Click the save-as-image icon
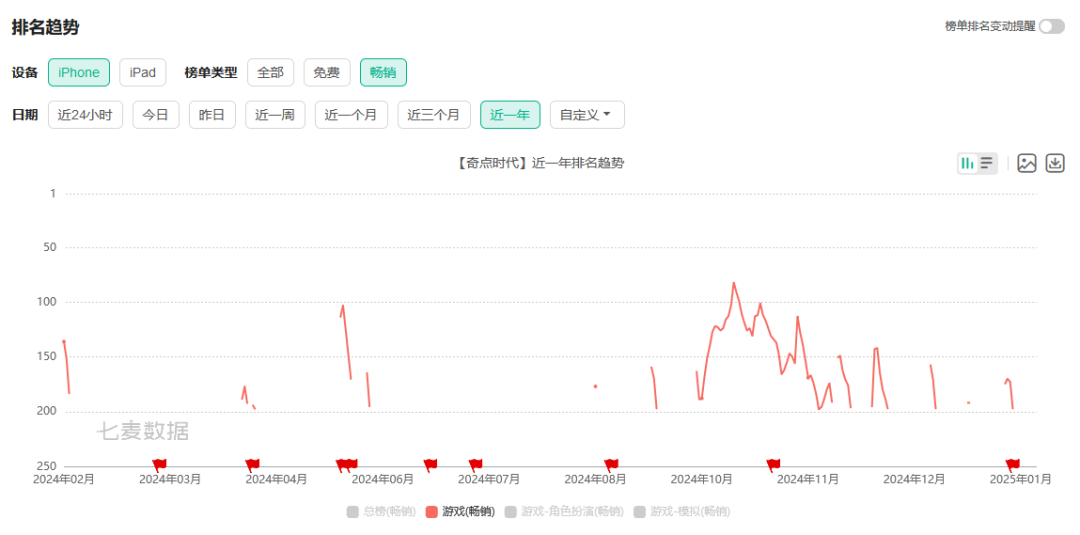The width and height of the screenshot is (1080, 535). coord(1027,163)
